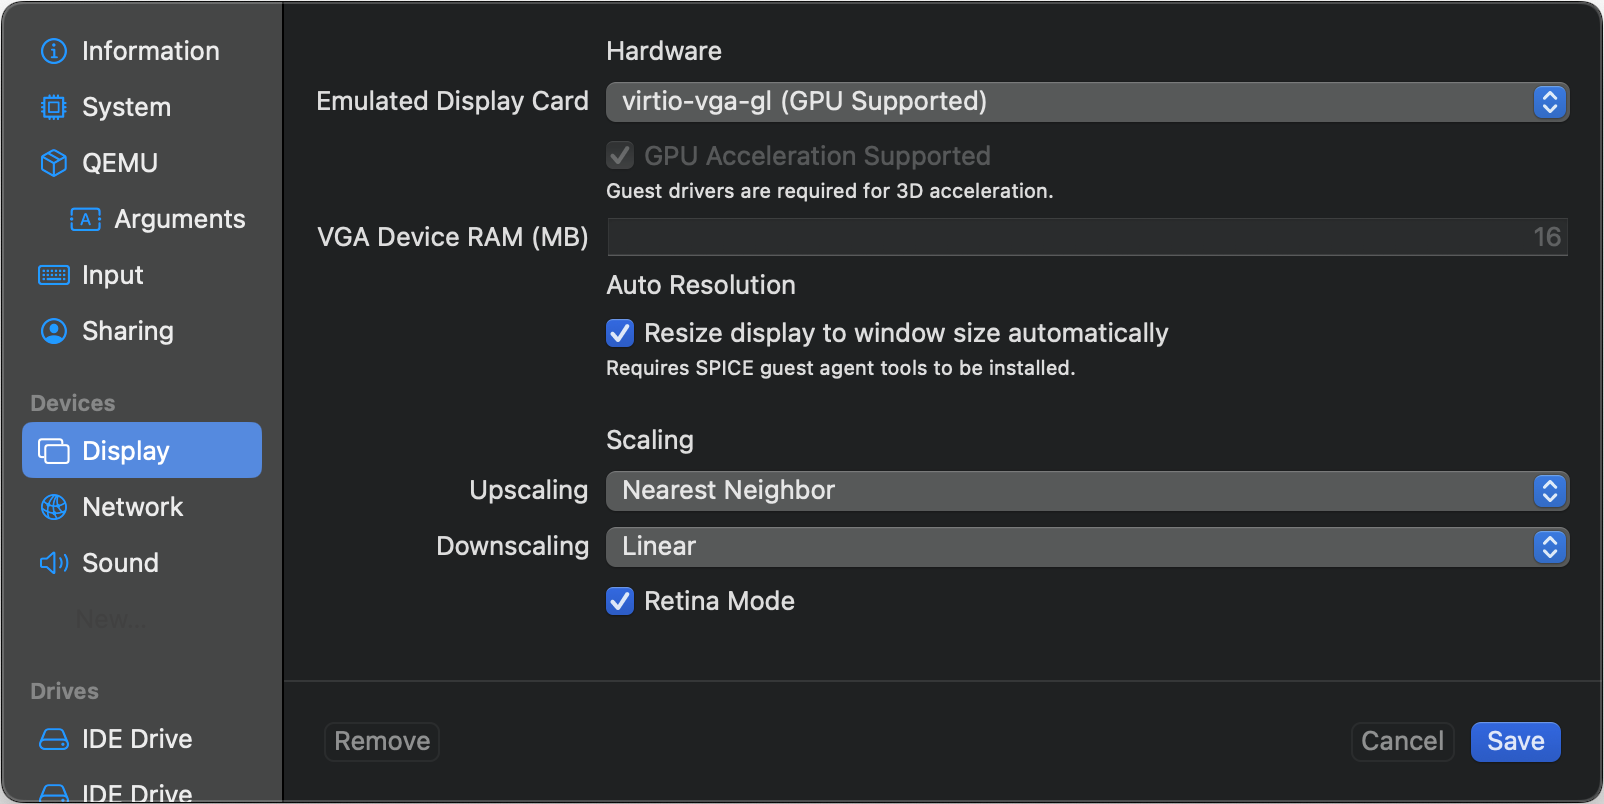Viewport: 1604px width, 804px height.
Task: Click the System CPU chip icon
Action: tap(53, 107)
